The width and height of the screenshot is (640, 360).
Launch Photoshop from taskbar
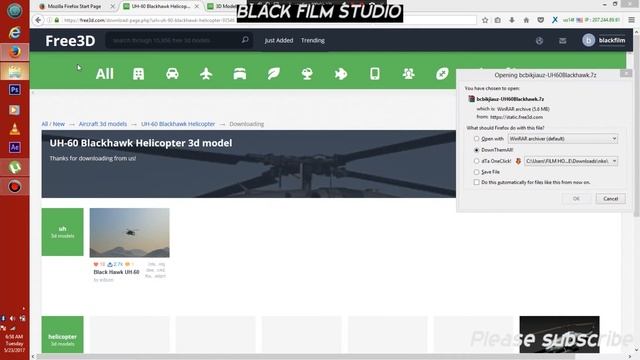[x=15, y=89]
